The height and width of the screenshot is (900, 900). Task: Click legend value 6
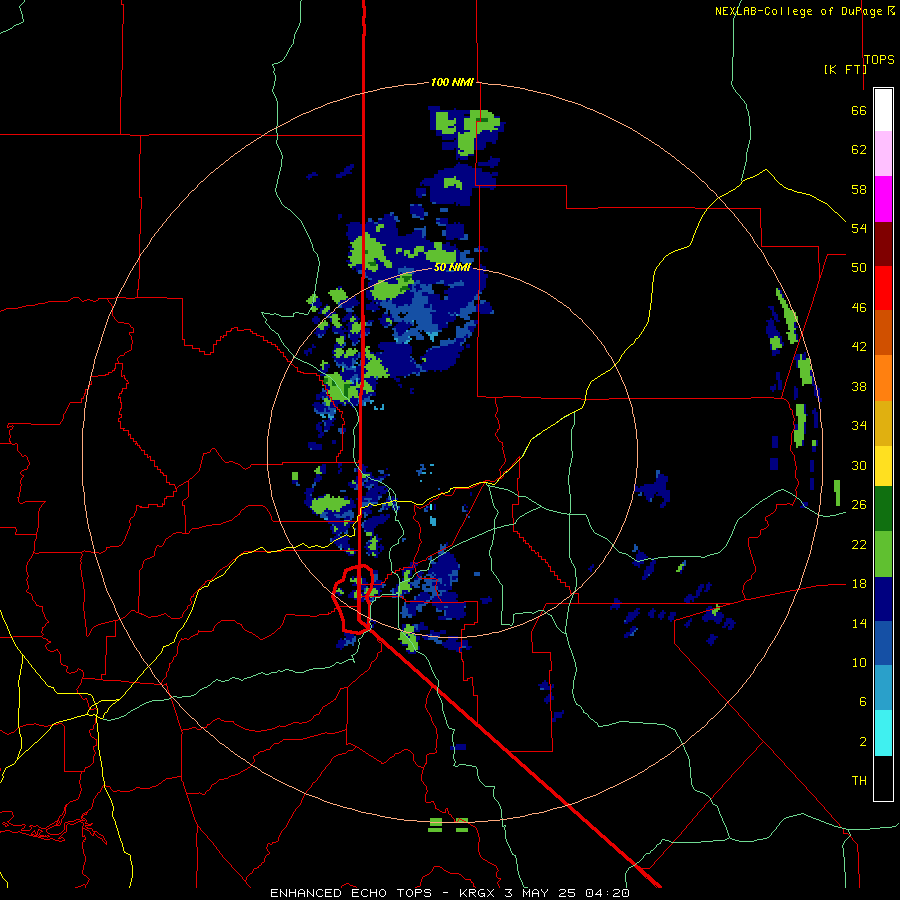tap(862, 701)
